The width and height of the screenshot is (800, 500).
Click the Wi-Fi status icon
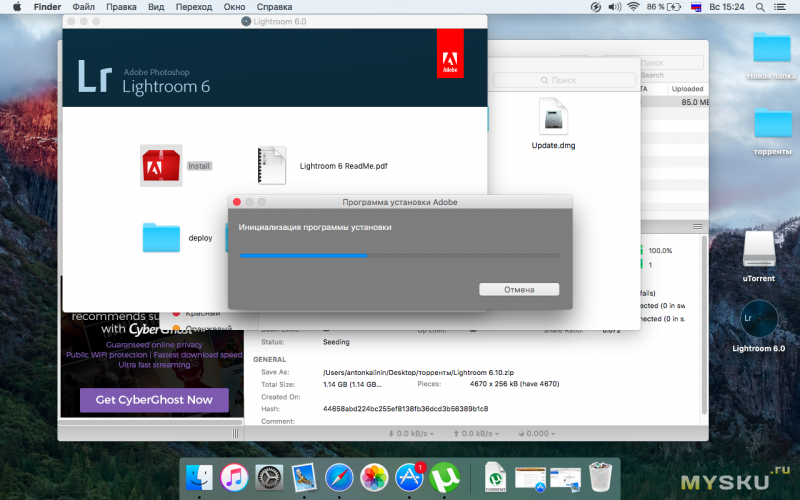pos(633,7)
